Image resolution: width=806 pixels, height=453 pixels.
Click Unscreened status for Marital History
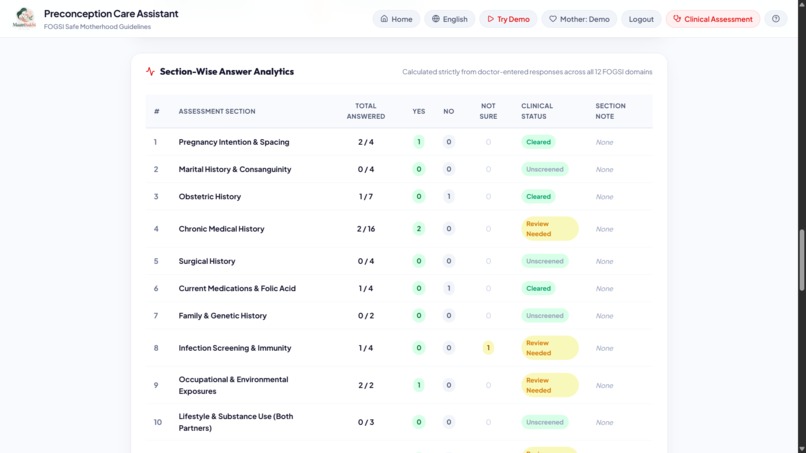544,169
